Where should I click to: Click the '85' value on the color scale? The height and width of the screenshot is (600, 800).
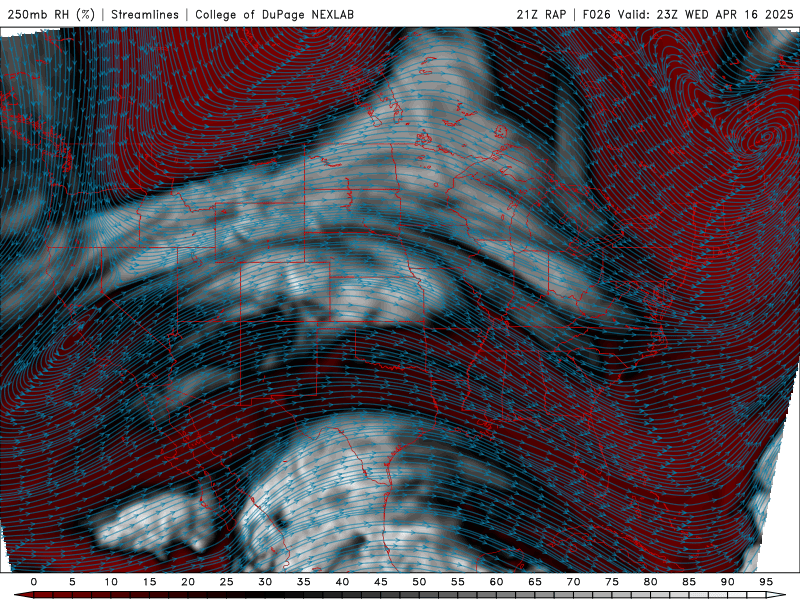(689, 582)
